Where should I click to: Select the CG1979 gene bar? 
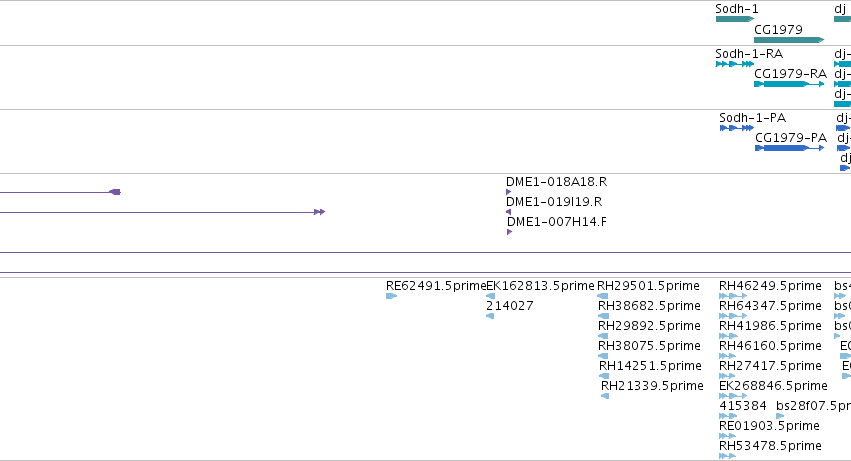point(789,40)
